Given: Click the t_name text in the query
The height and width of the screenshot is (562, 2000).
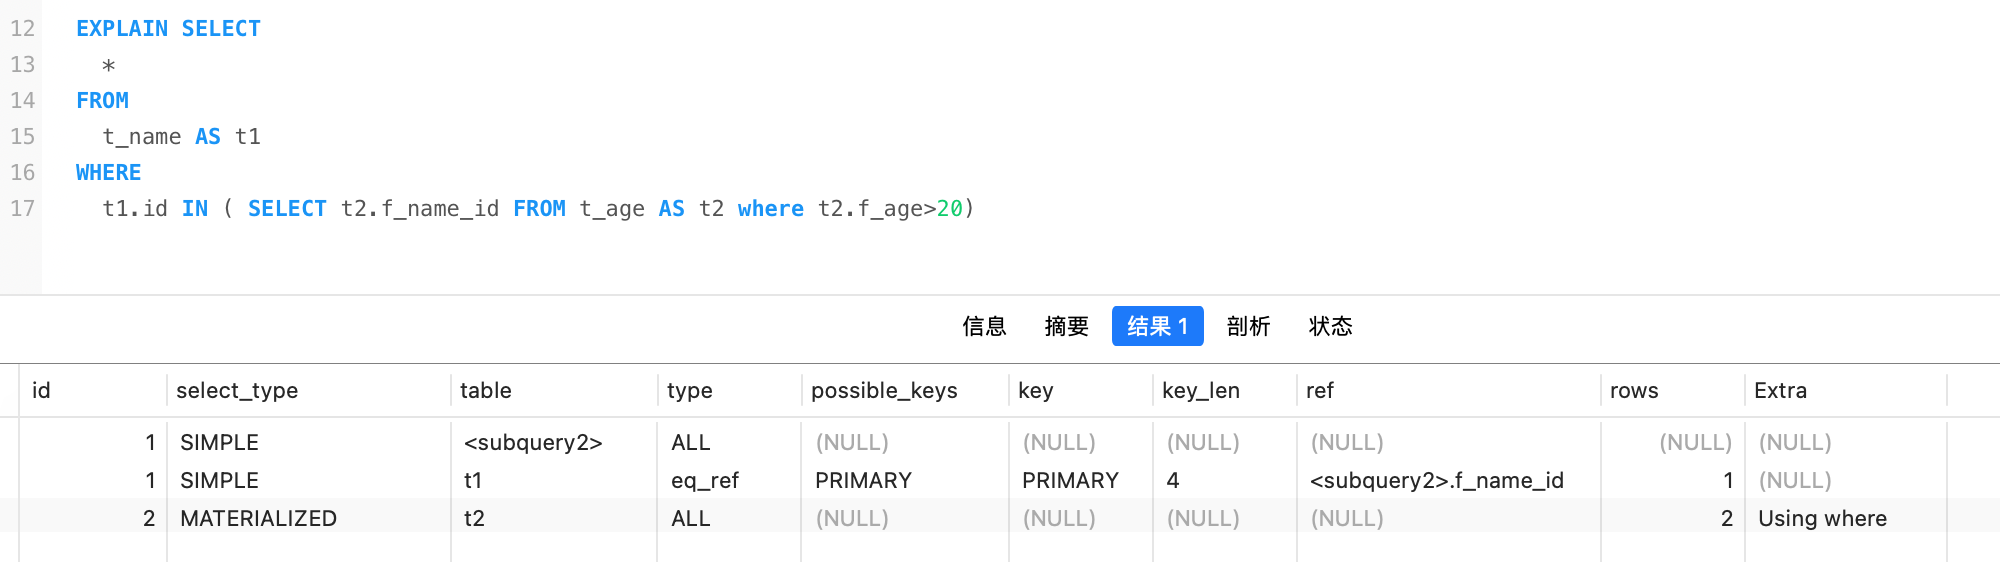Looking at the screenshot, I should pos(142,137).
